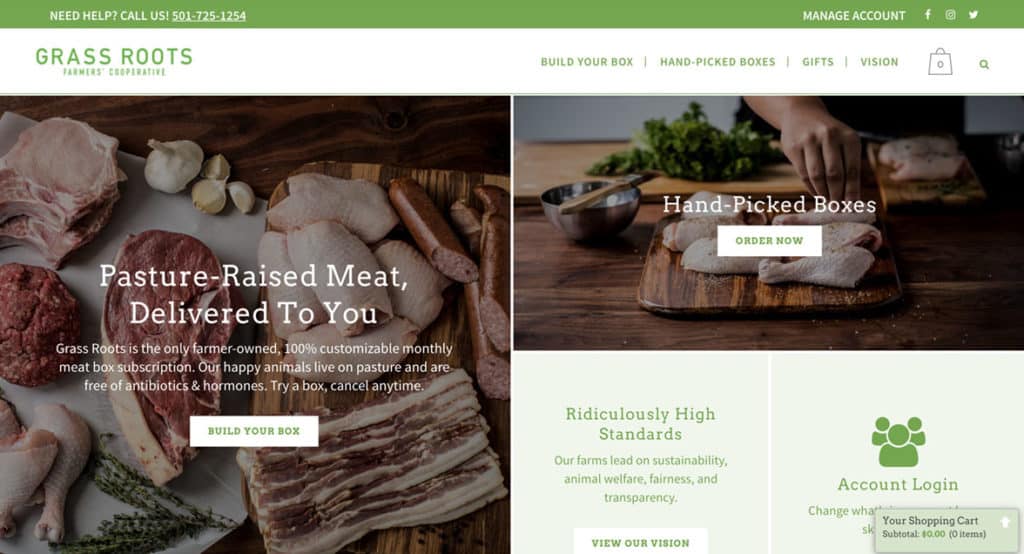Click the Manage Account link
1024x554 pixels.
(854, 15)
